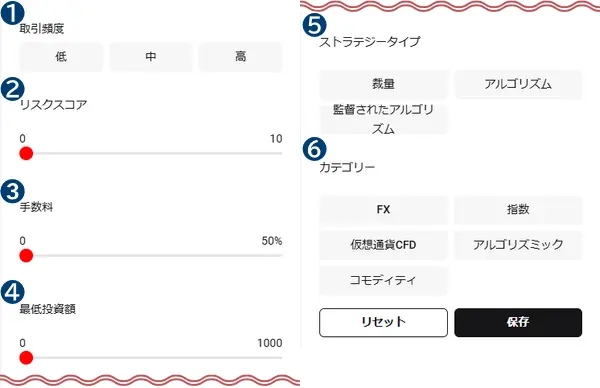Click the 保存 button
600x388 pixels.
tap(518, 323)
